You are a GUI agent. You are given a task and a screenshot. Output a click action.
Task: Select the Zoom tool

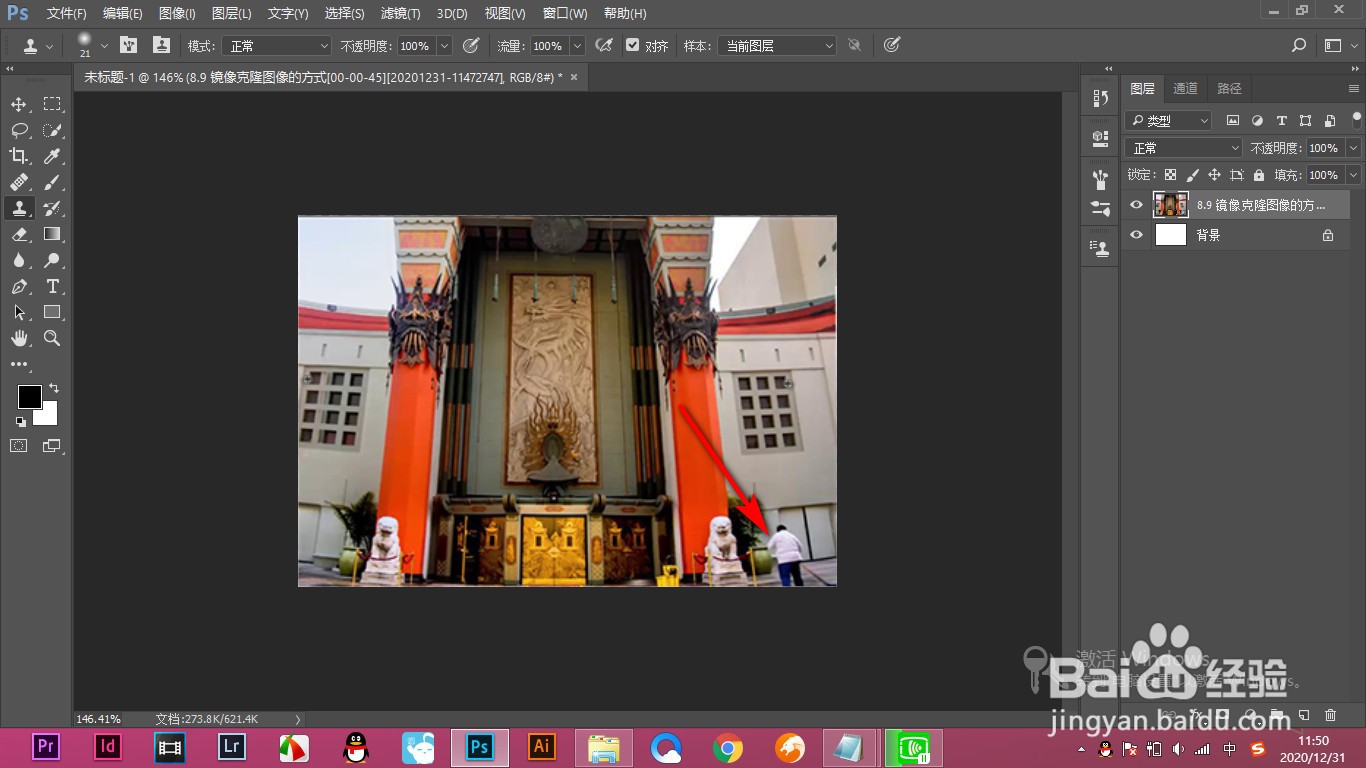pyautogui.click(x=52, y=338)
